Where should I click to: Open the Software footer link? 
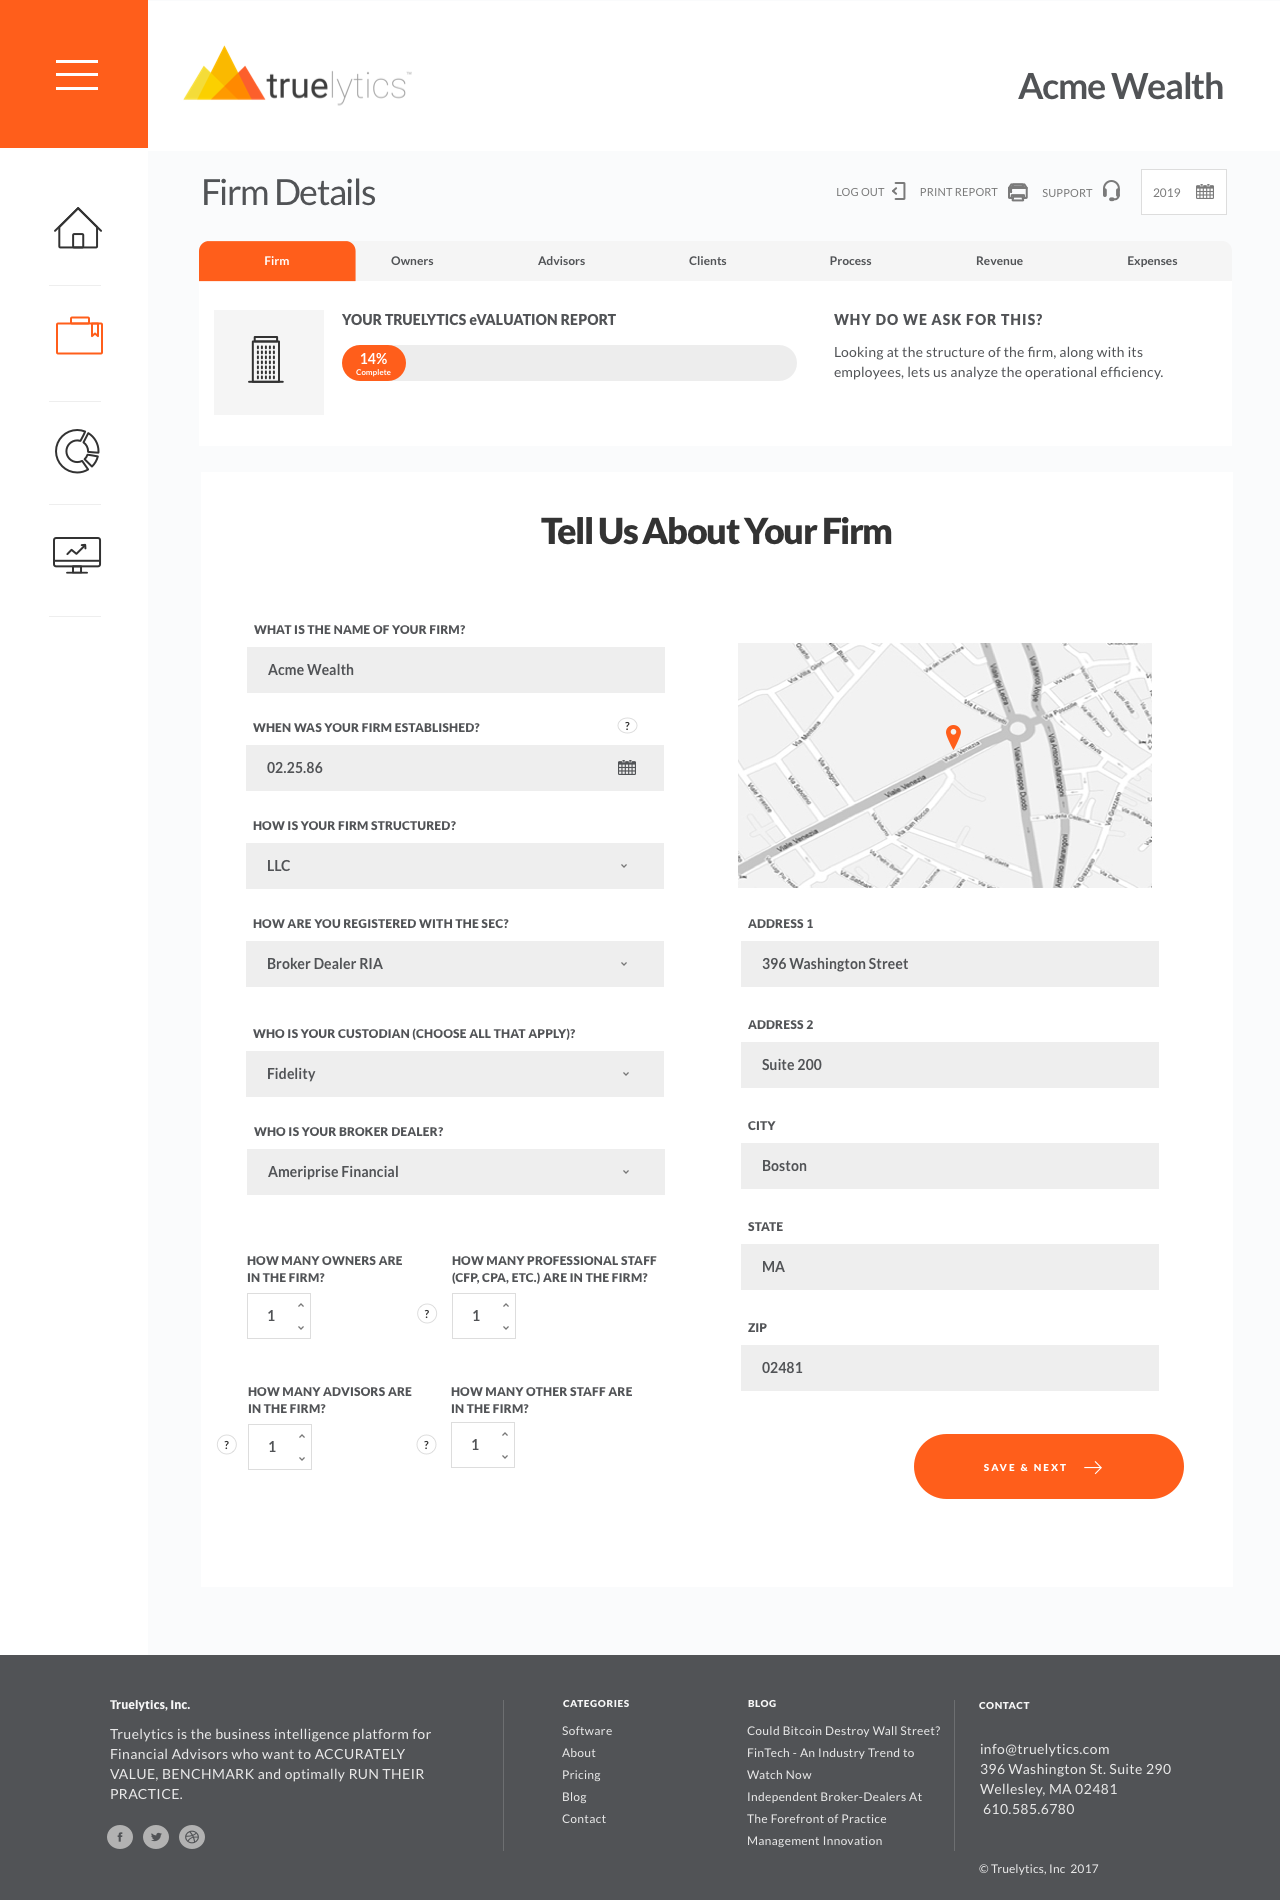click(x=587, y=1731)
